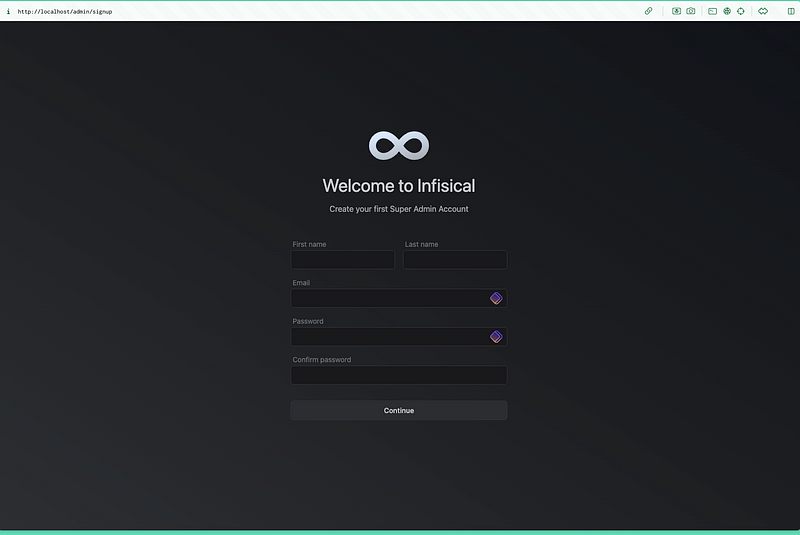Click the Infisical infinity logo
The width and height of the screenshot is (800, 535).
click(x=399, y=146)
